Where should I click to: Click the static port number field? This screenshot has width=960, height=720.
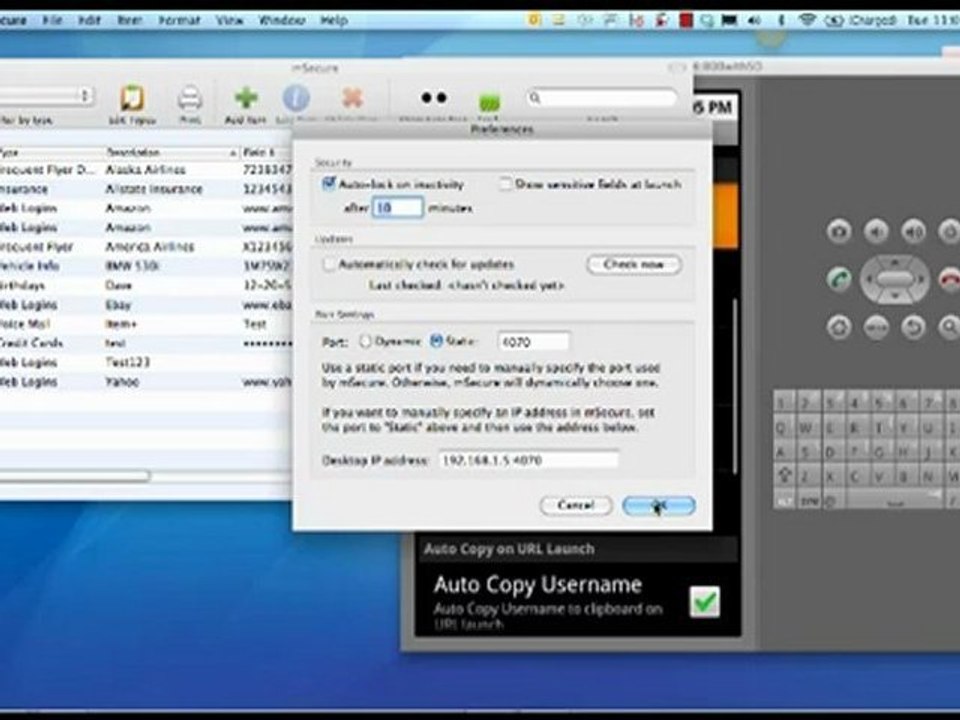click(534, 342)
